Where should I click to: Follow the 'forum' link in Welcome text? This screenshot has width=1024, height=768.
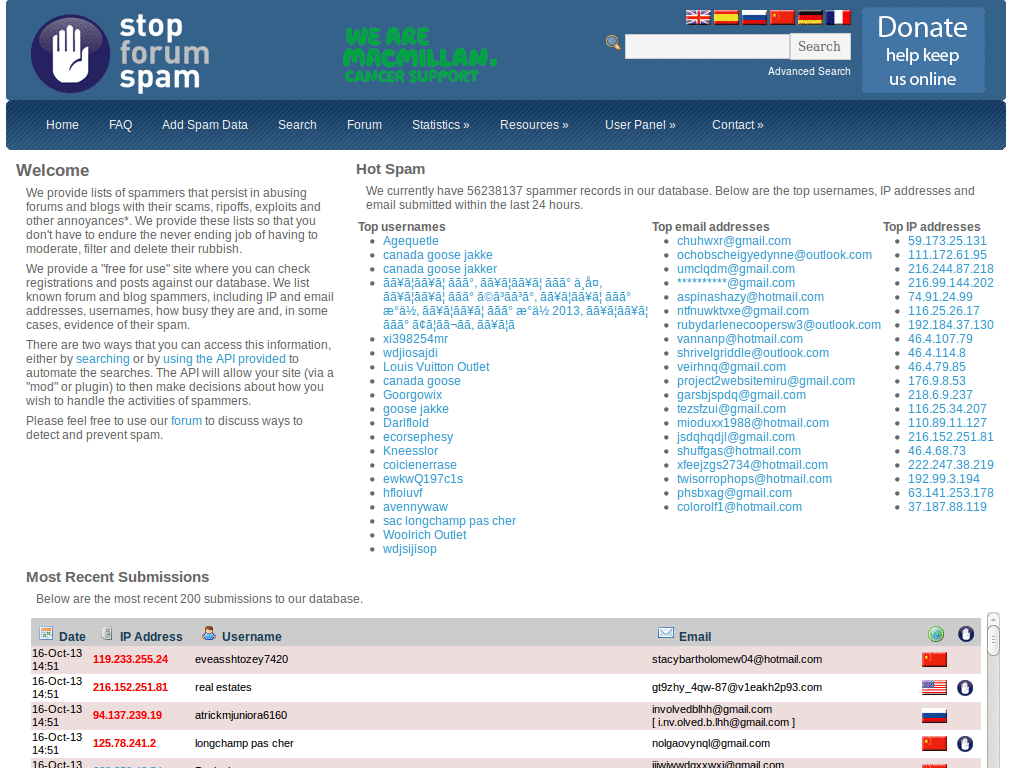click(x=186, y=421)
